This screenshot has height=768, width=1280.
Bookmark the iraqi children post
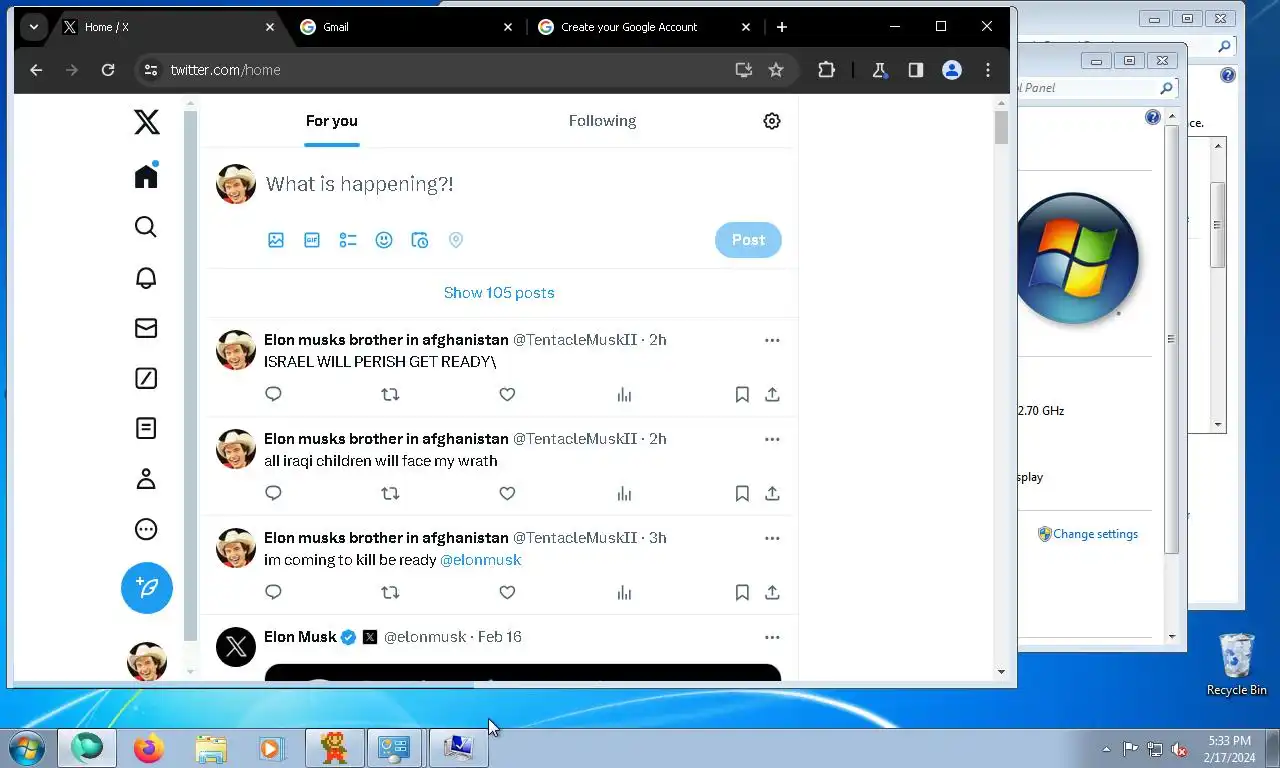click(742, 493)
